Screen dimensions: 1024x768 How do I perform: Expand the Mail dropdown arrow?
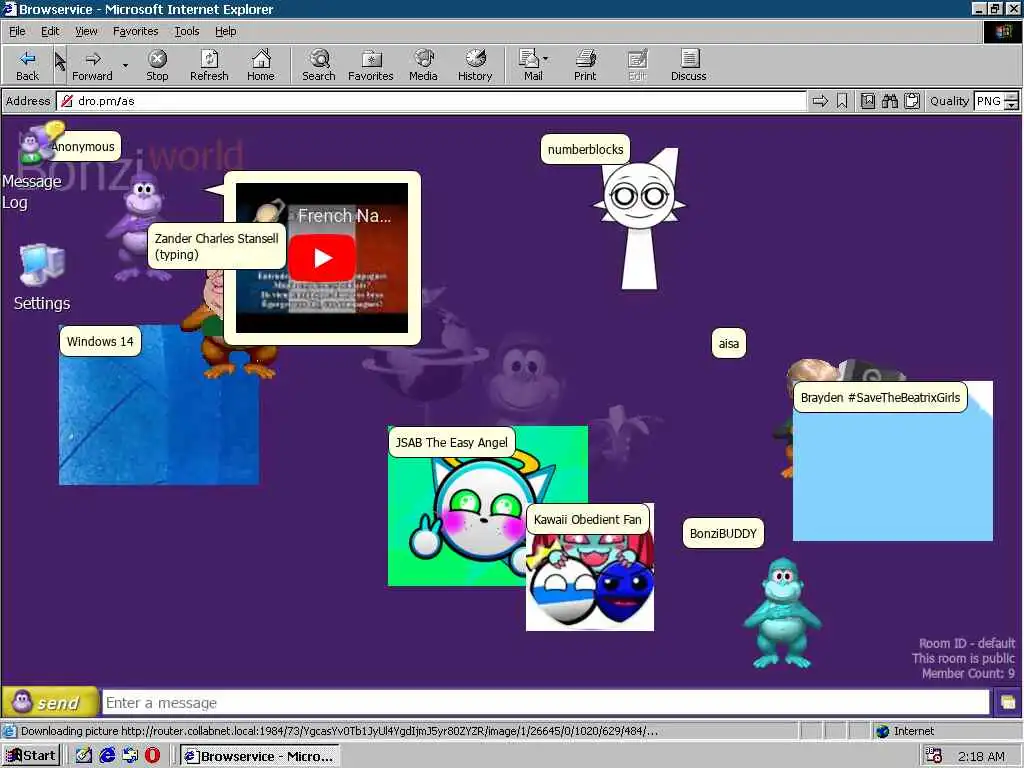(x=545, y=59)
